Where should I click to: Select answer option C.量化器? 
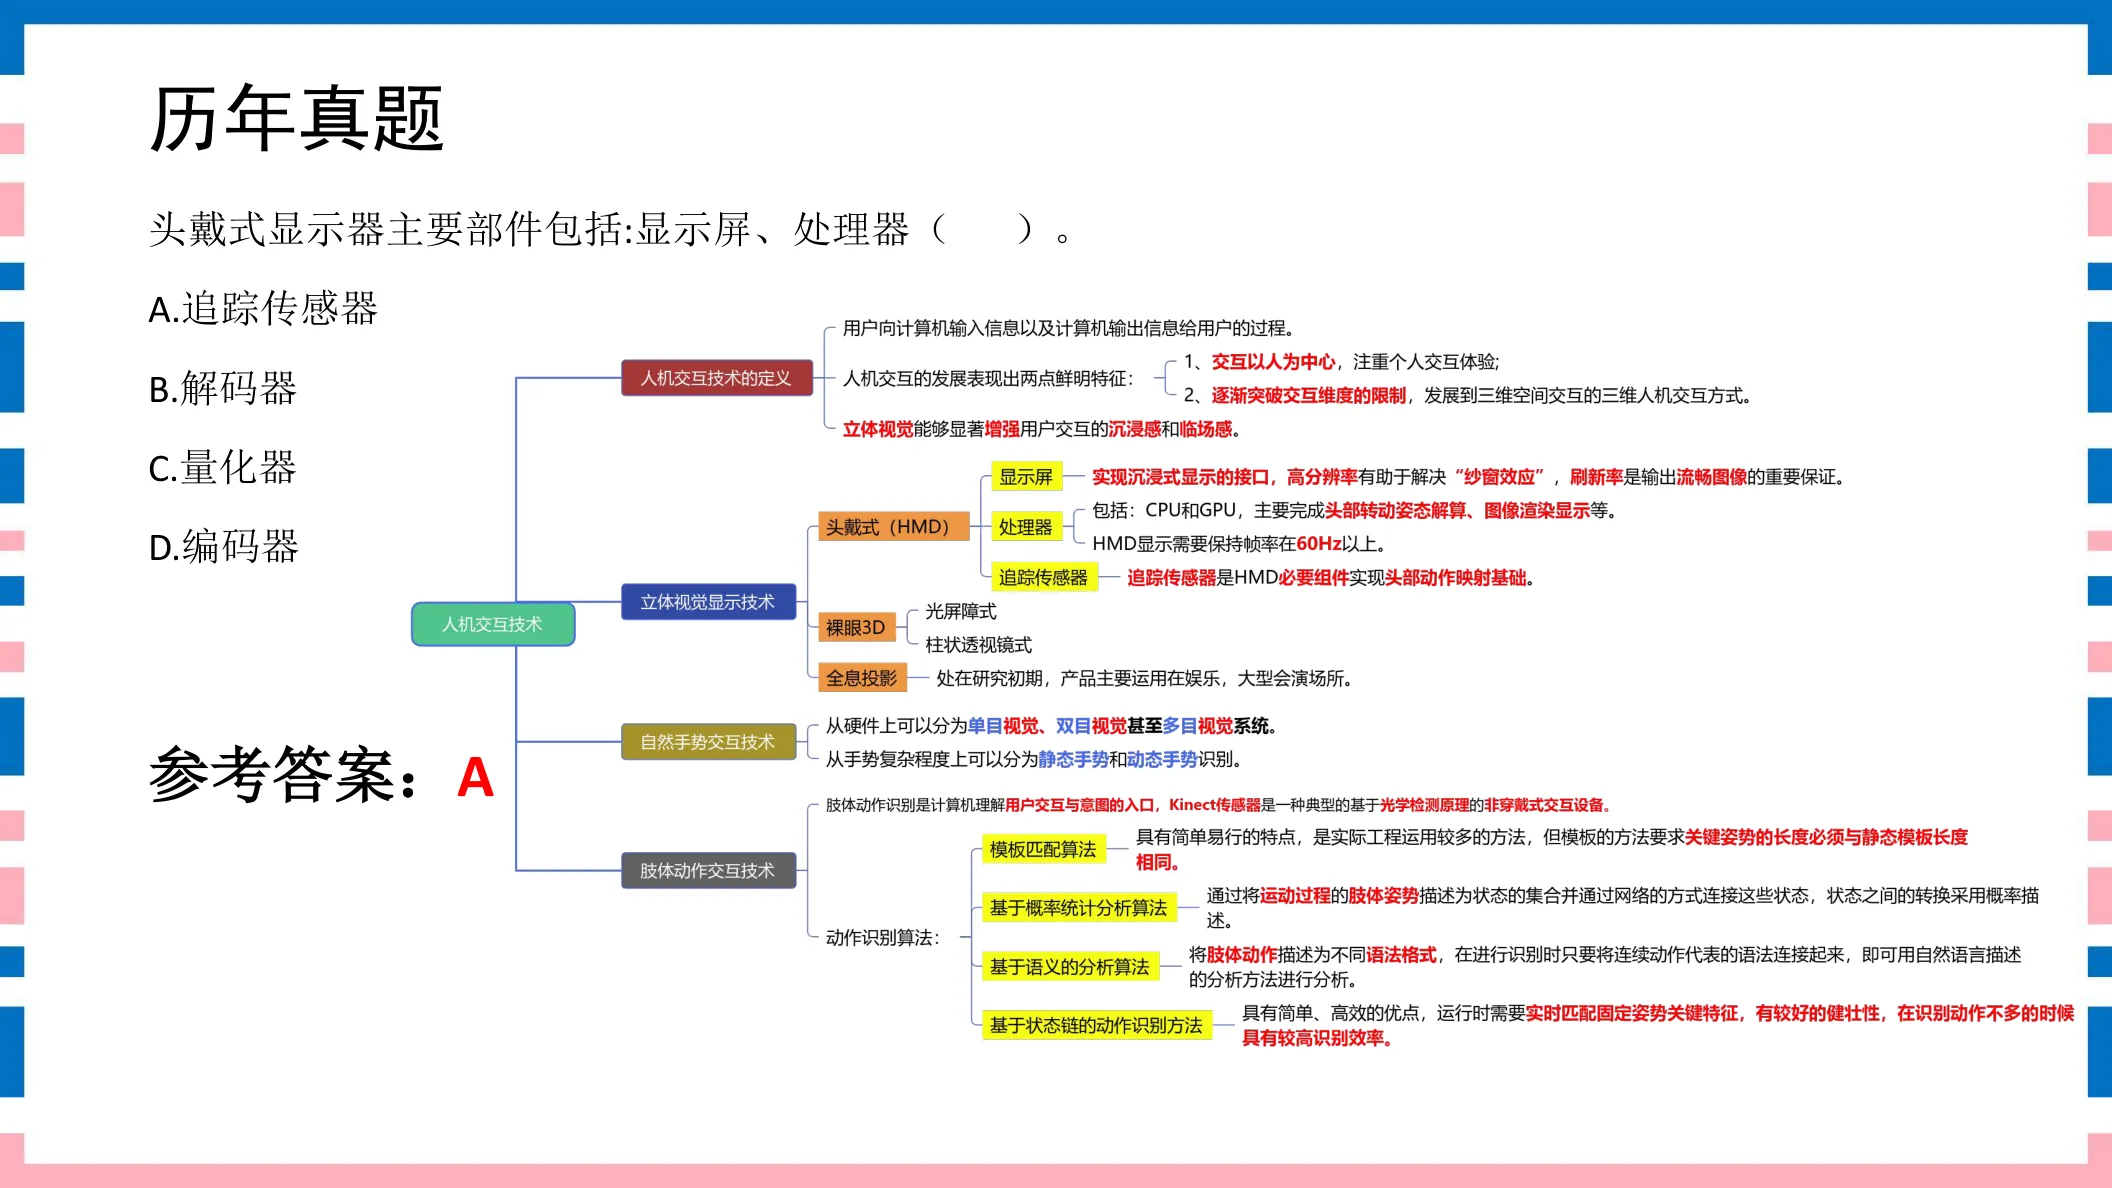(x=223, y=467)
